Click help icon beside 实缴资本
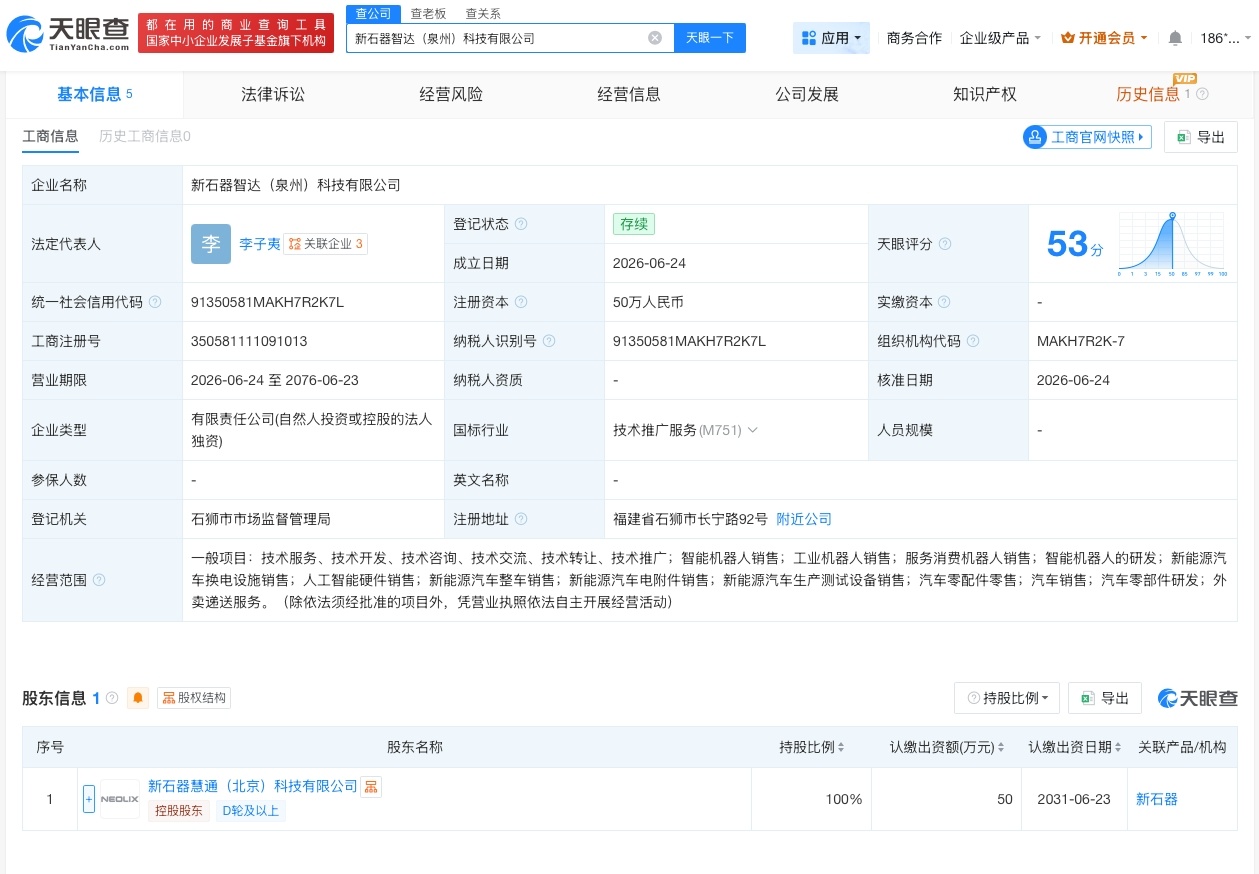Screen dimensions: 1259x874 click(945, 302)
